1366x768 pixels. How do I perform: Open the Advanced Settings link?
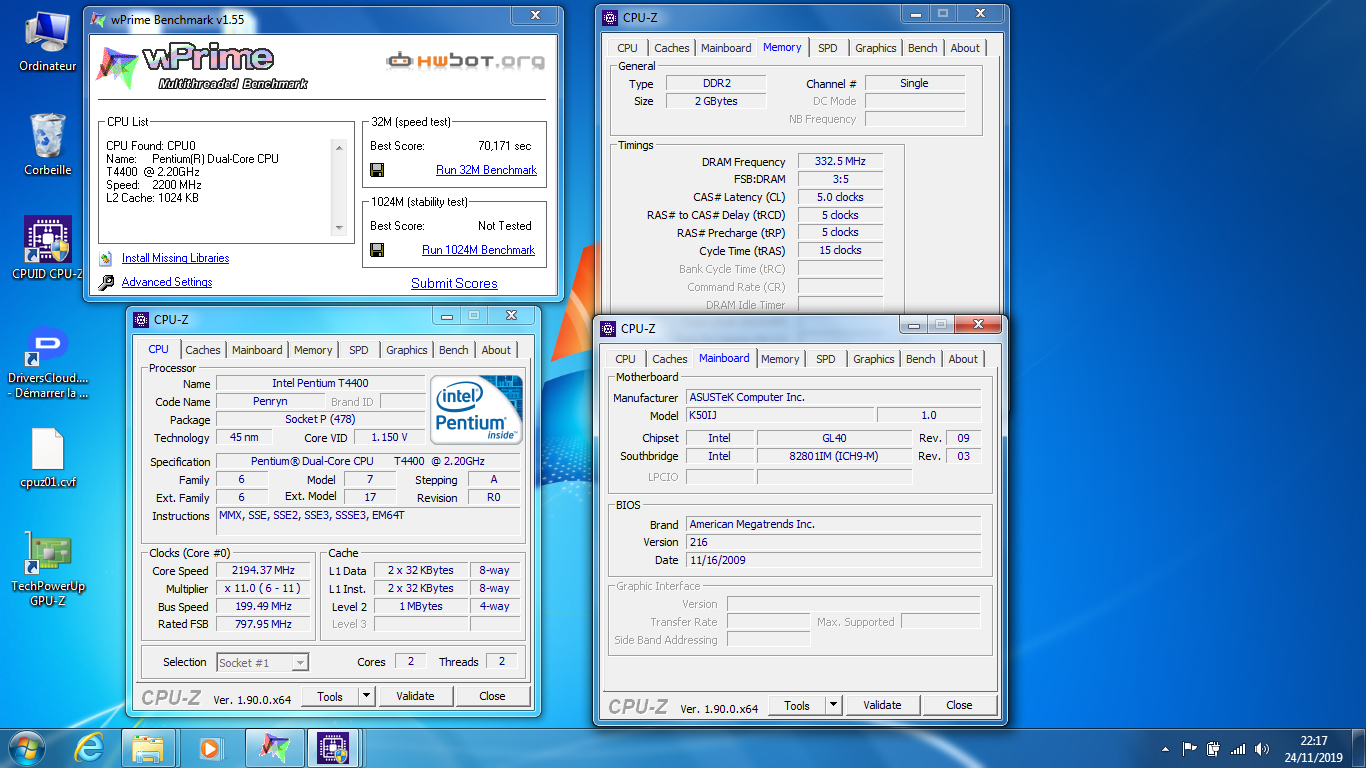(167, 282)
